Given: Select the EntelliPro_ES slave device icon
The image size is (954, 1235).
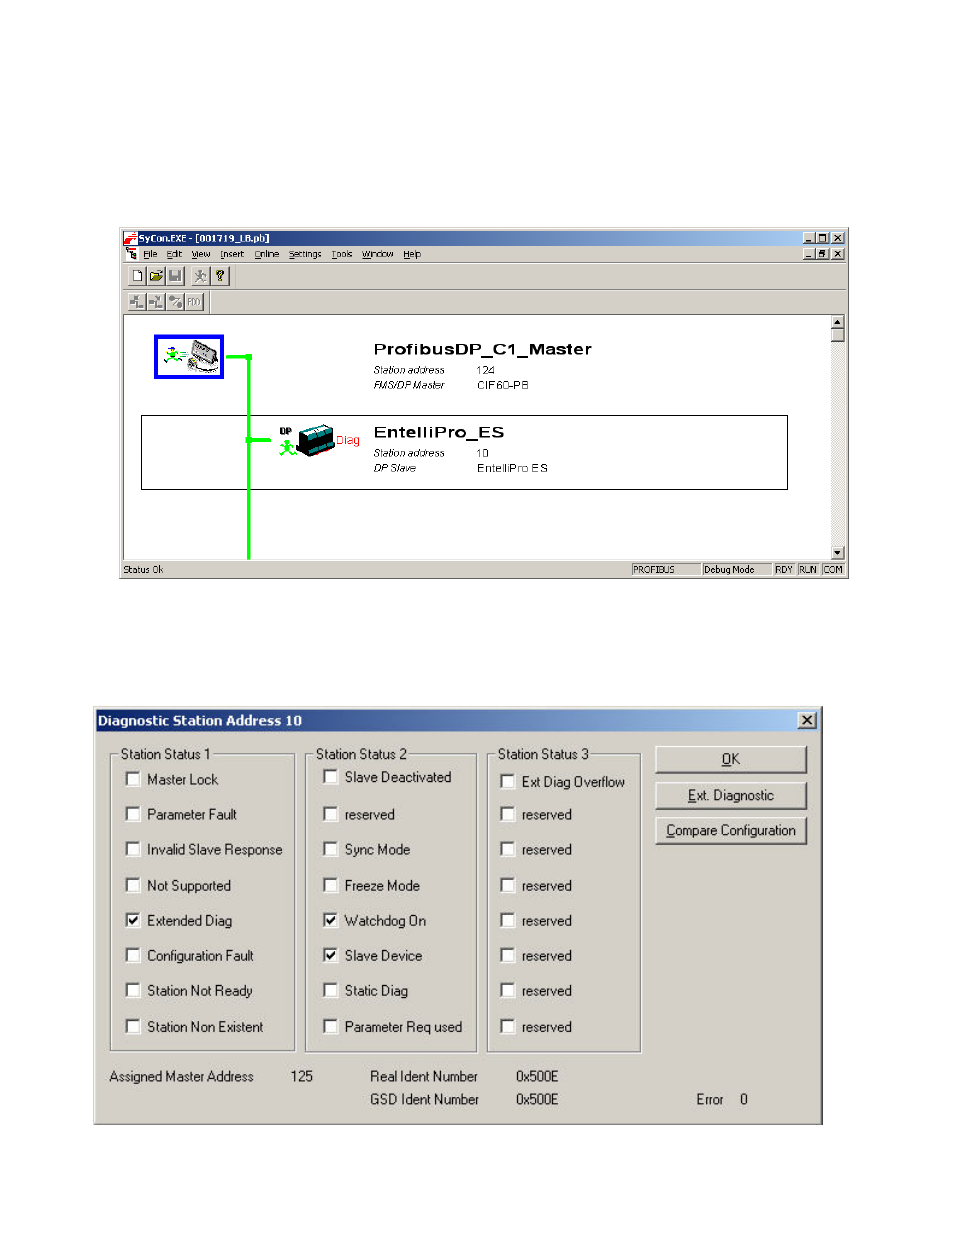Looking at the screenshot, I should point(316,440).
